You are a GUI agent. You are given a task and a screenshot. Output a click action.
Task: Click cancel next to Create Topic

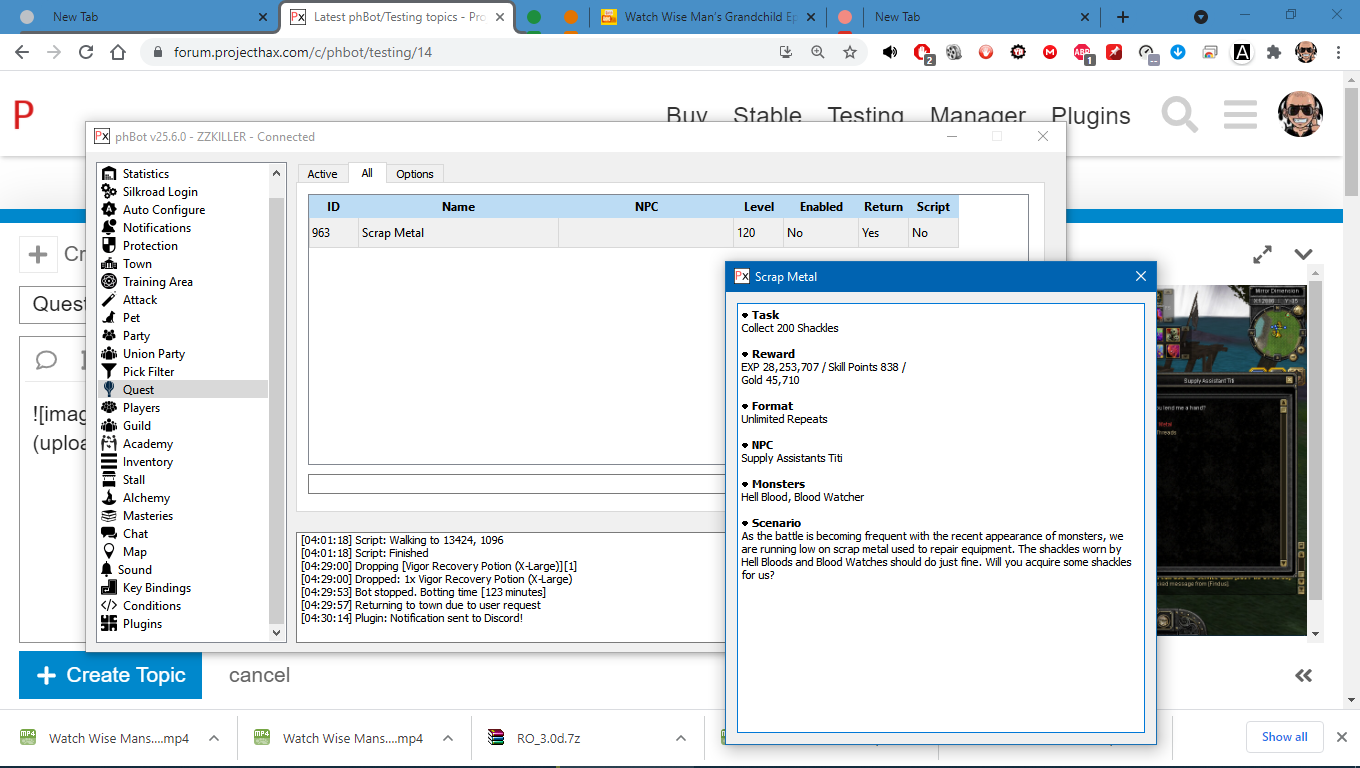tap(259, 675)
